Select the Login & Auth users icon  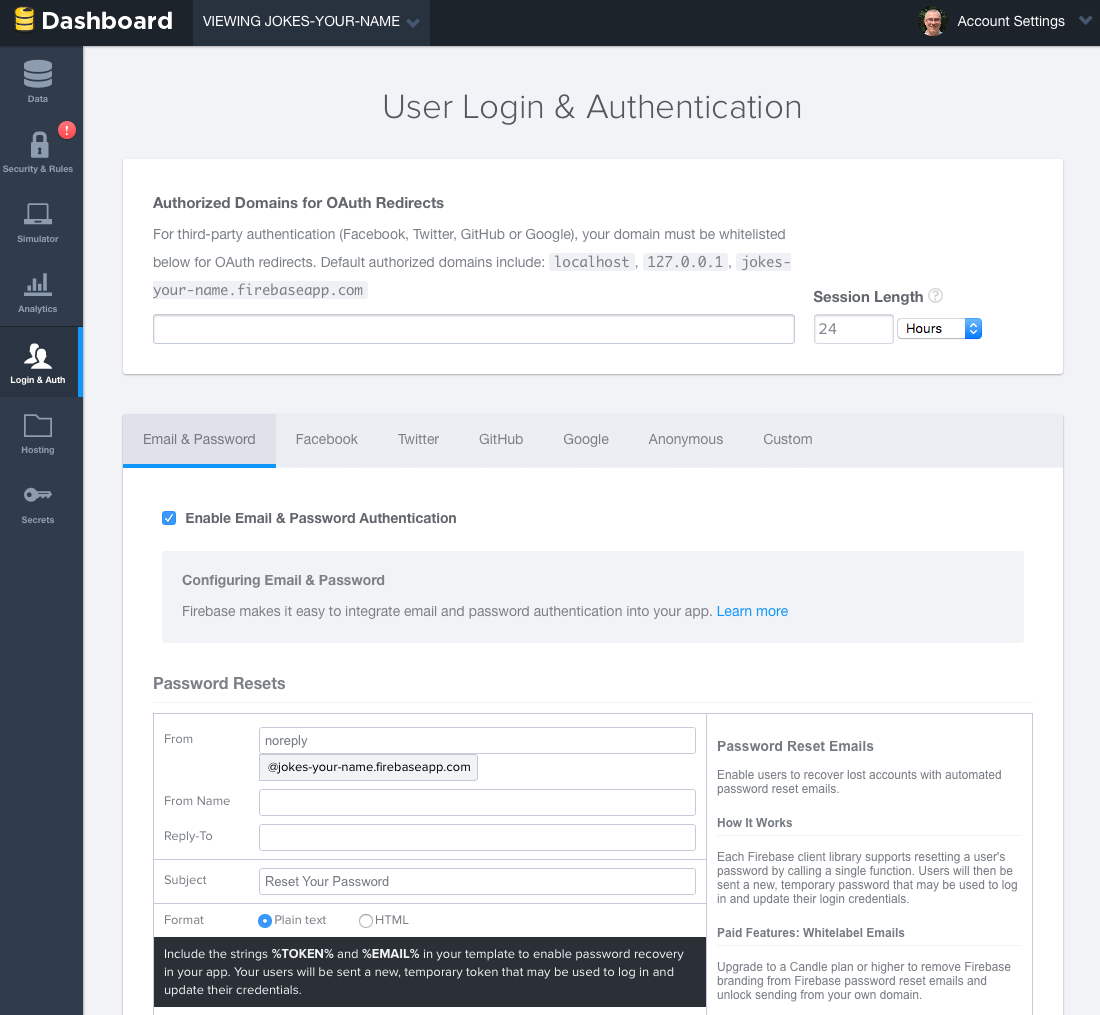click(38, 356)
